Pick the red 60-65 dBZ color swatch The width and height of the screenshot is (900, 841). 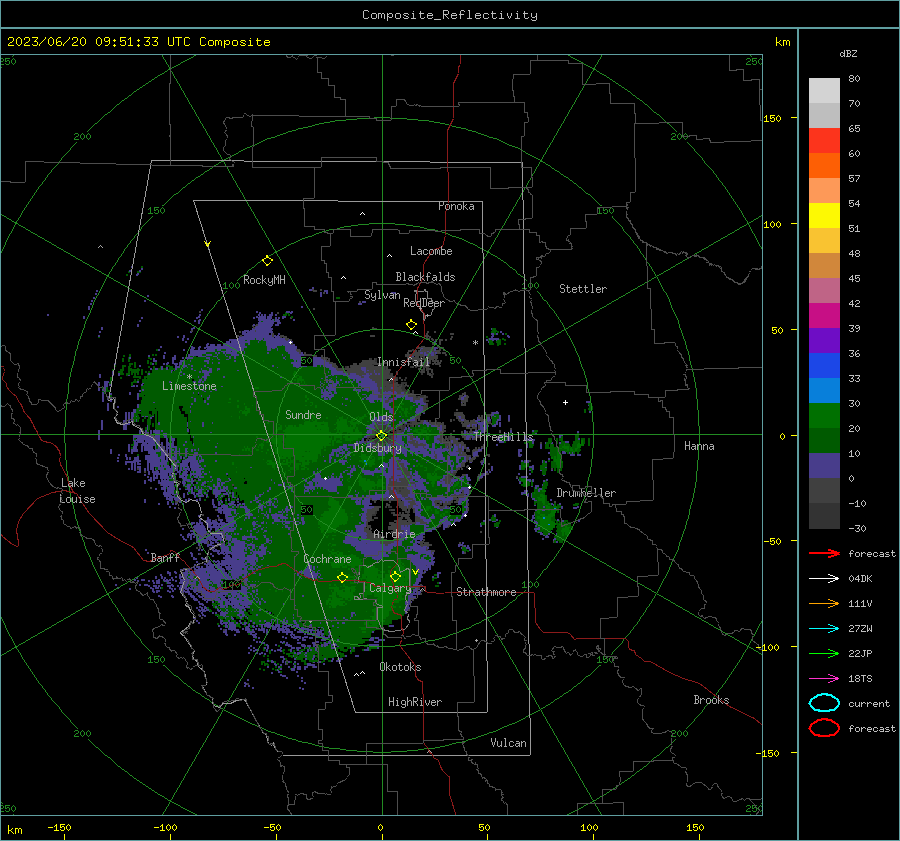click(824, 141)
